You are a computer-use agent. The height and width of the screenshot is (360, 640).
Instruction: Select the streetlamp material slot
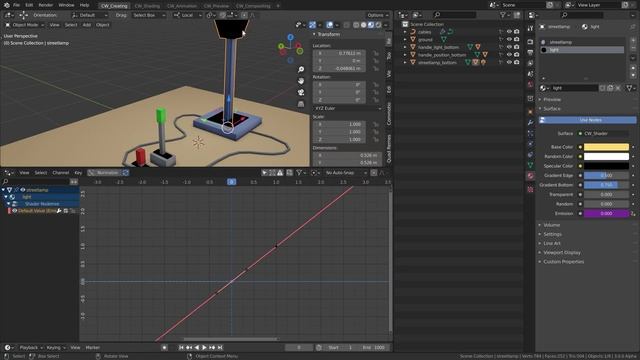tap(582, 42)
